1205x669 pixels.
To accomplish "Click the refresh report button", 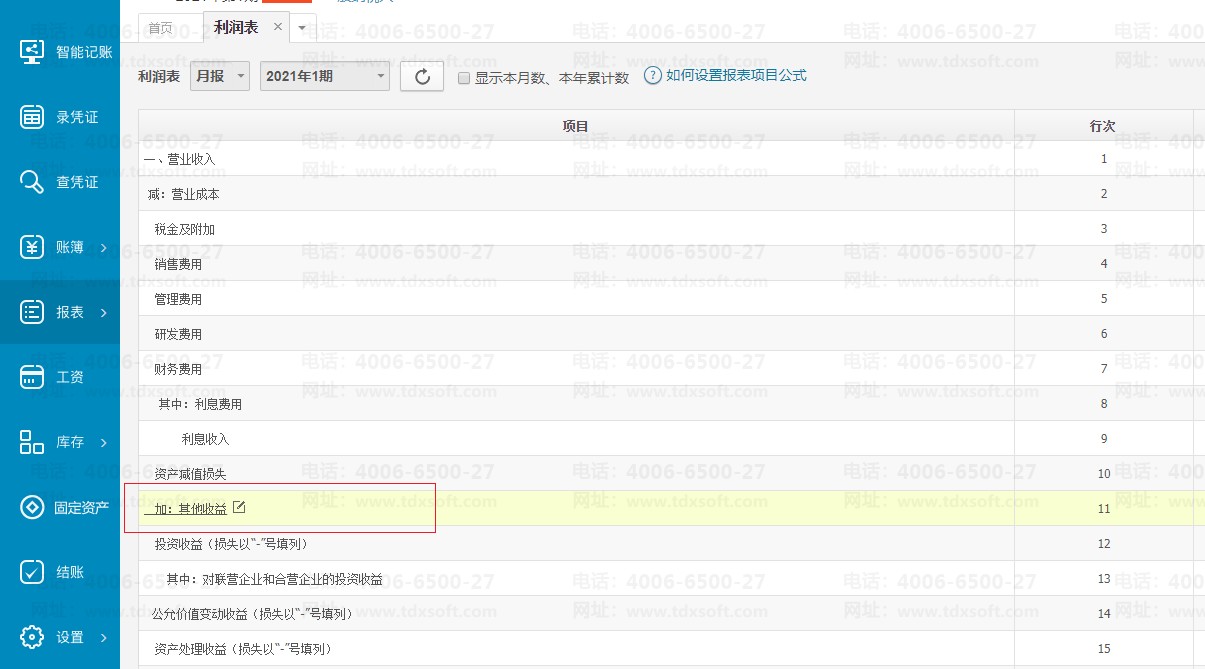I will pyautogui.click(x=421, y=77).
